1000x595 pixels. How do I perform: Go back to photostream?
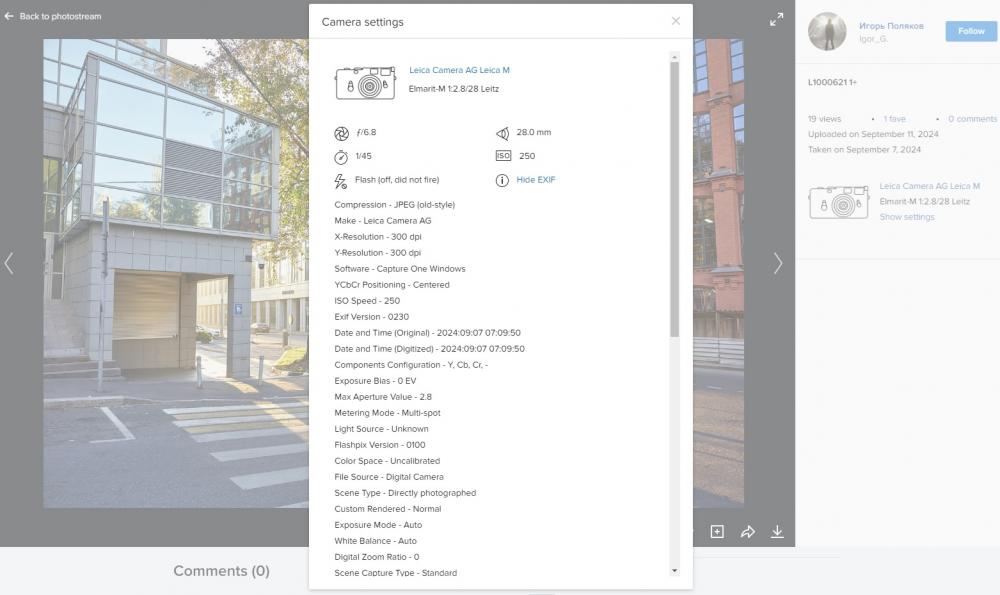coord(53,16)
